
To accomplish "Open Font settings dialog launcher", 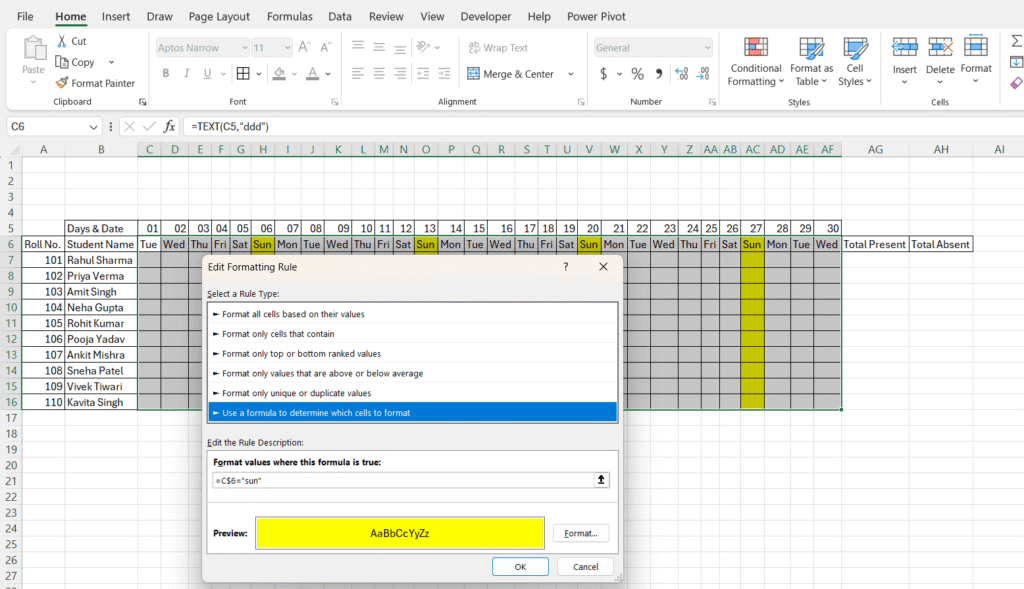I will [x=334, y=102].
